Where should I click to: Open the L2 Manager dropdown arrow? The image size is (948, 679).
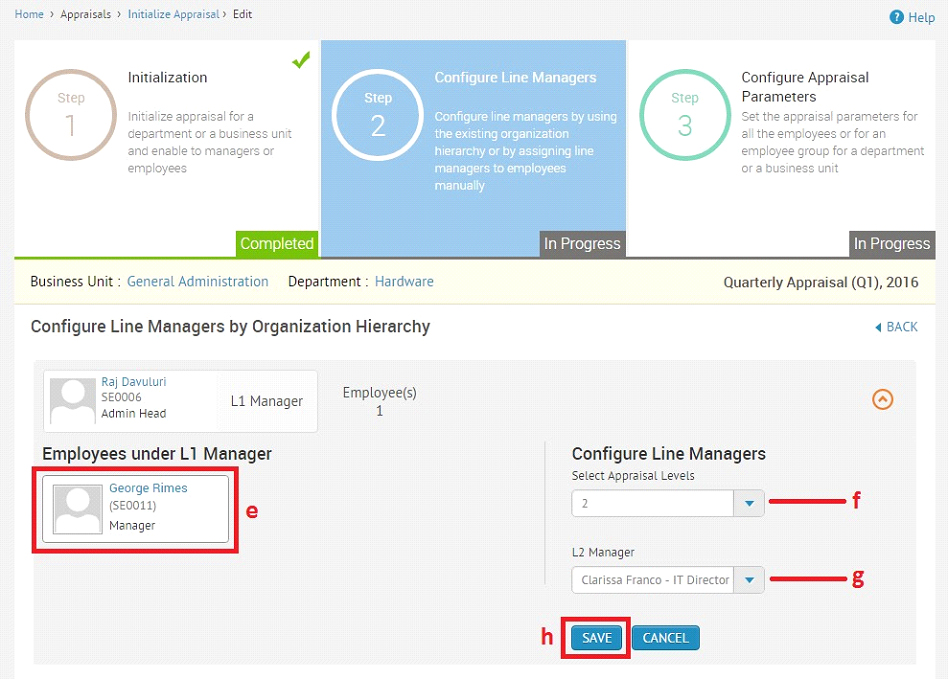click(749, 580)
